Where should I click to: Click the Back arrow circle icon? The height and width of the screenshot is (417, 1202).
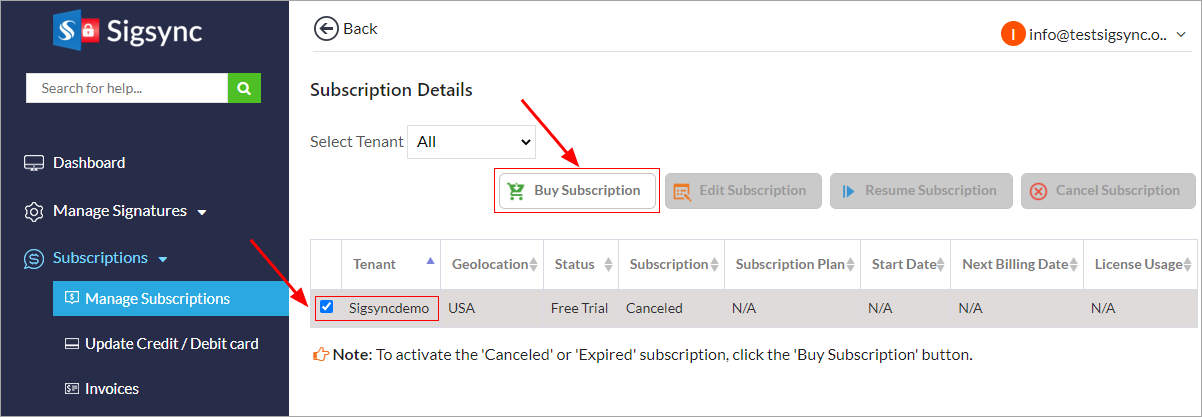click(x=326, y=29)
